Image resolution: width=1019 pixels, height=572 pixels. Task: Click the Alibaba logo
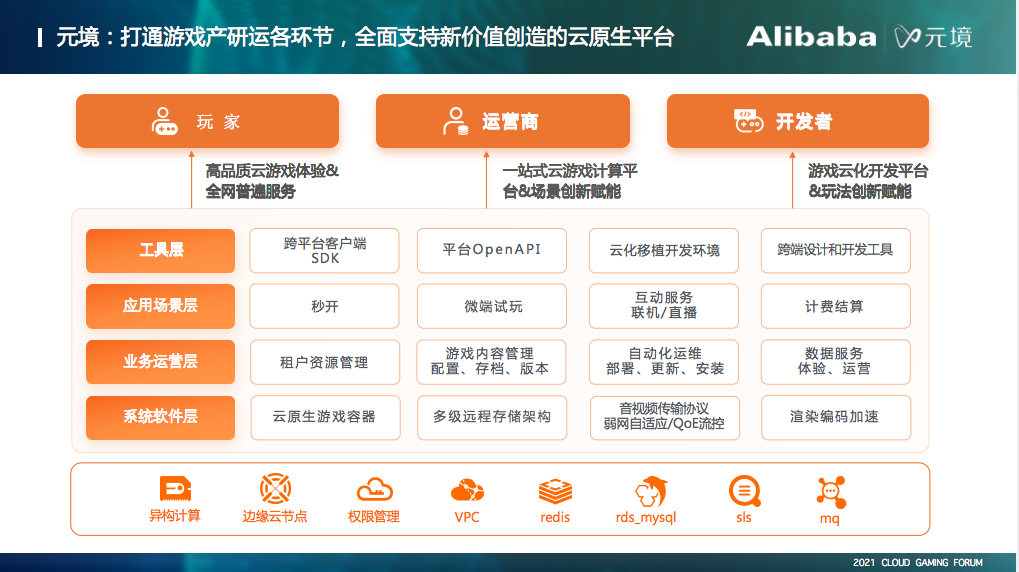pos(811,37)
